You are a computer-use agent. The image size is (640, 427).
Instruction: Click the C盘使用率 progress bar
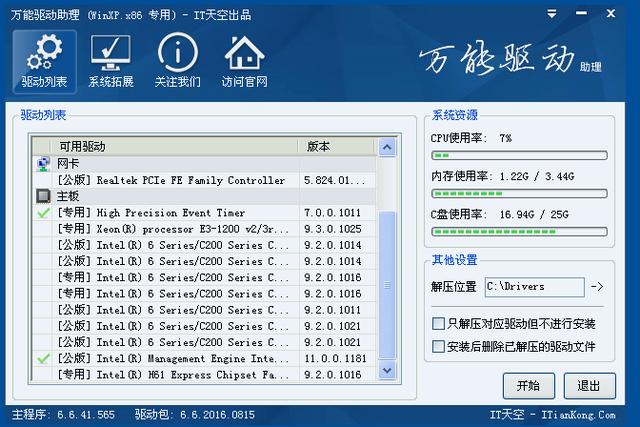[x=520, y=232]
